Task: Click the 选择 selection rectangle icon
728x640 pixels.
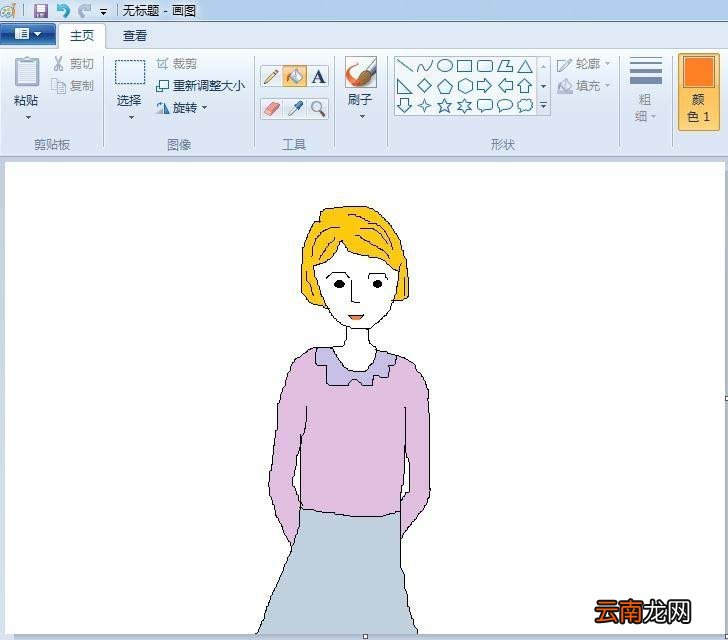Action: (x=130, y=72)
